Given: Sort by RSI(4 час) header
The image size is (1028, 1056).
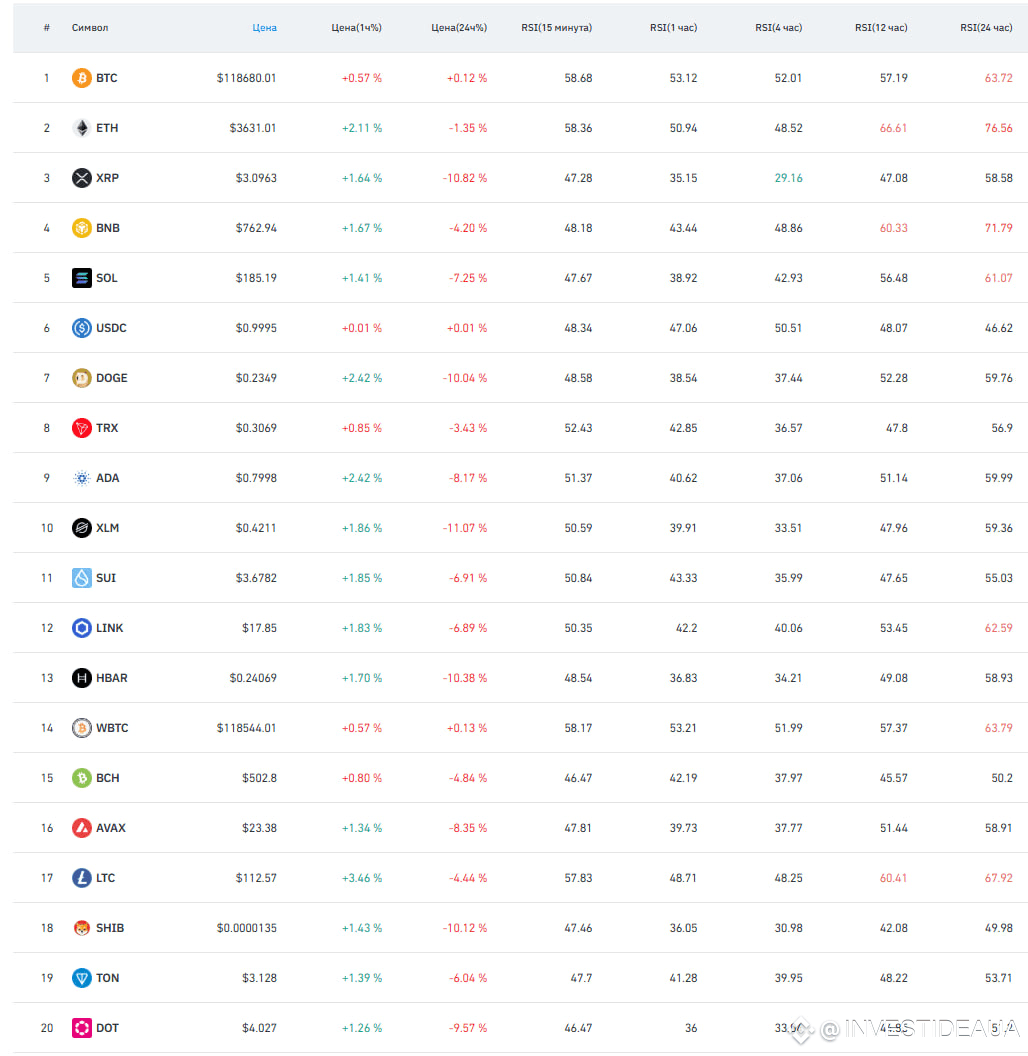Looking at the screenshot, I should tap(778, 28).
